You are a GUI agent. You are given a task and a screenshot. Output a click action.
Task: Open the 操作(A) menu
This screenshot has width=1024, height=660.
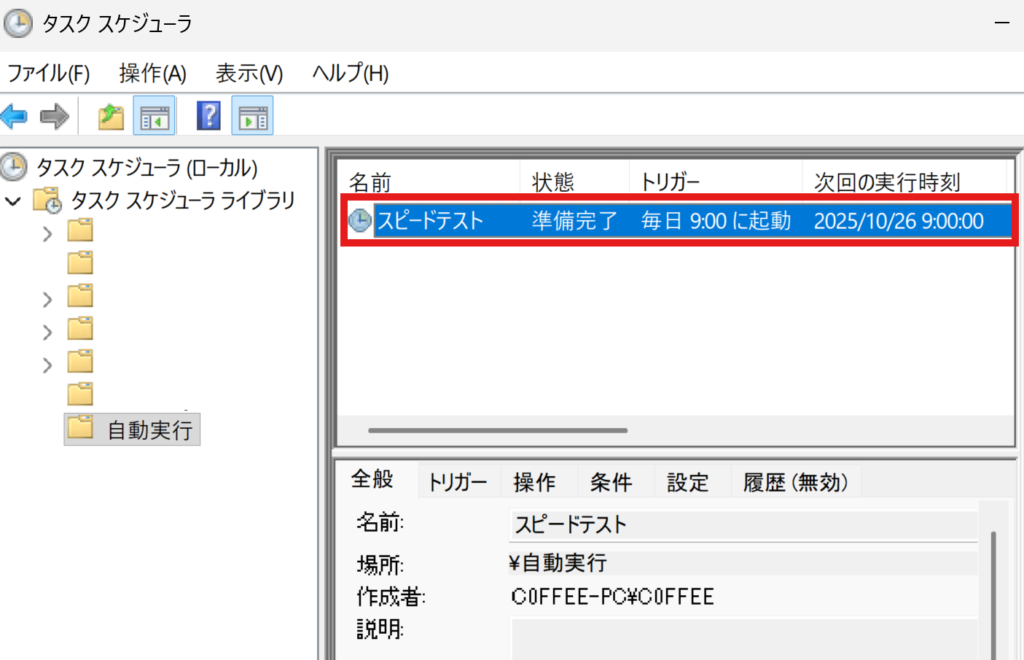click(x=152, y=73)
